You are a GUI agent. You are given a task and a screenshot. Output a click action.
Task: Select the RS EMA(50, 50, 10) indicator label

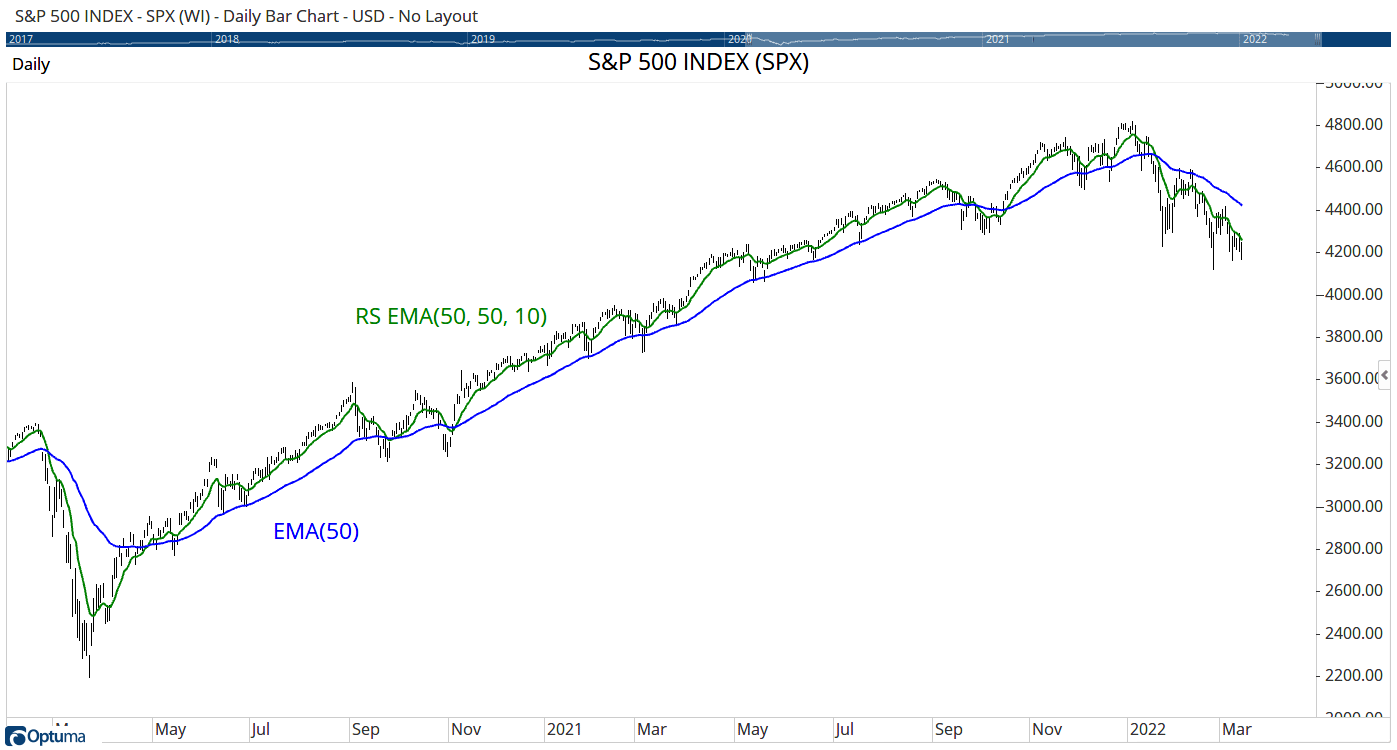(x=451, y=317)
